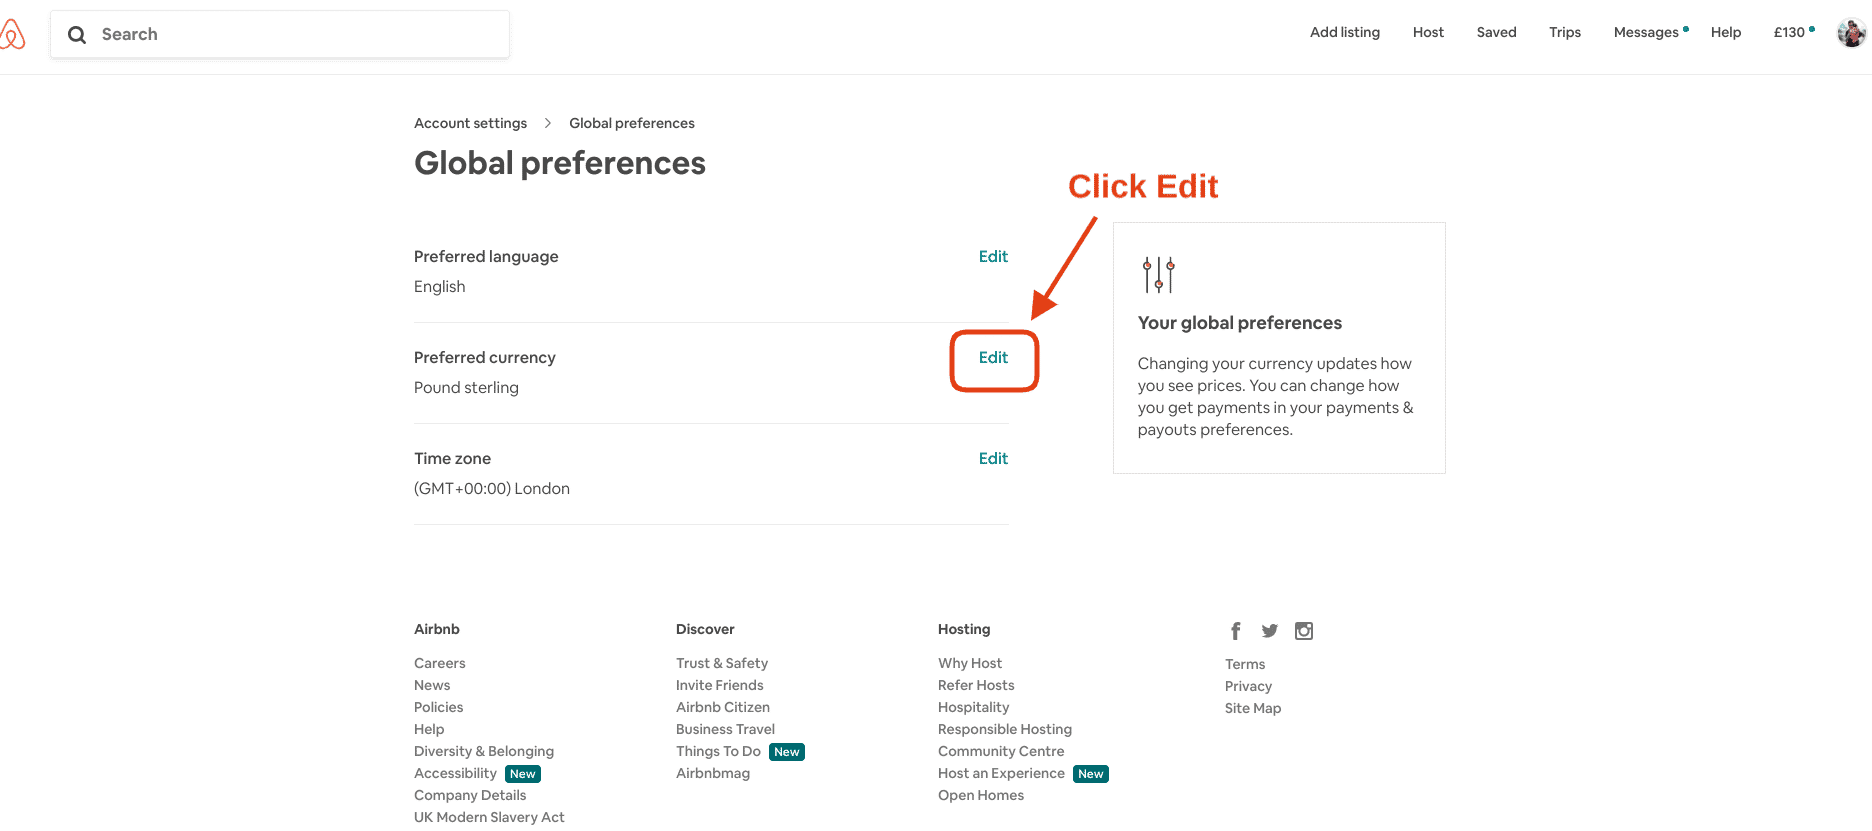The image size is (1872, 831).
Task: Open the Host an Experience link
Action: coord(1000,773)
